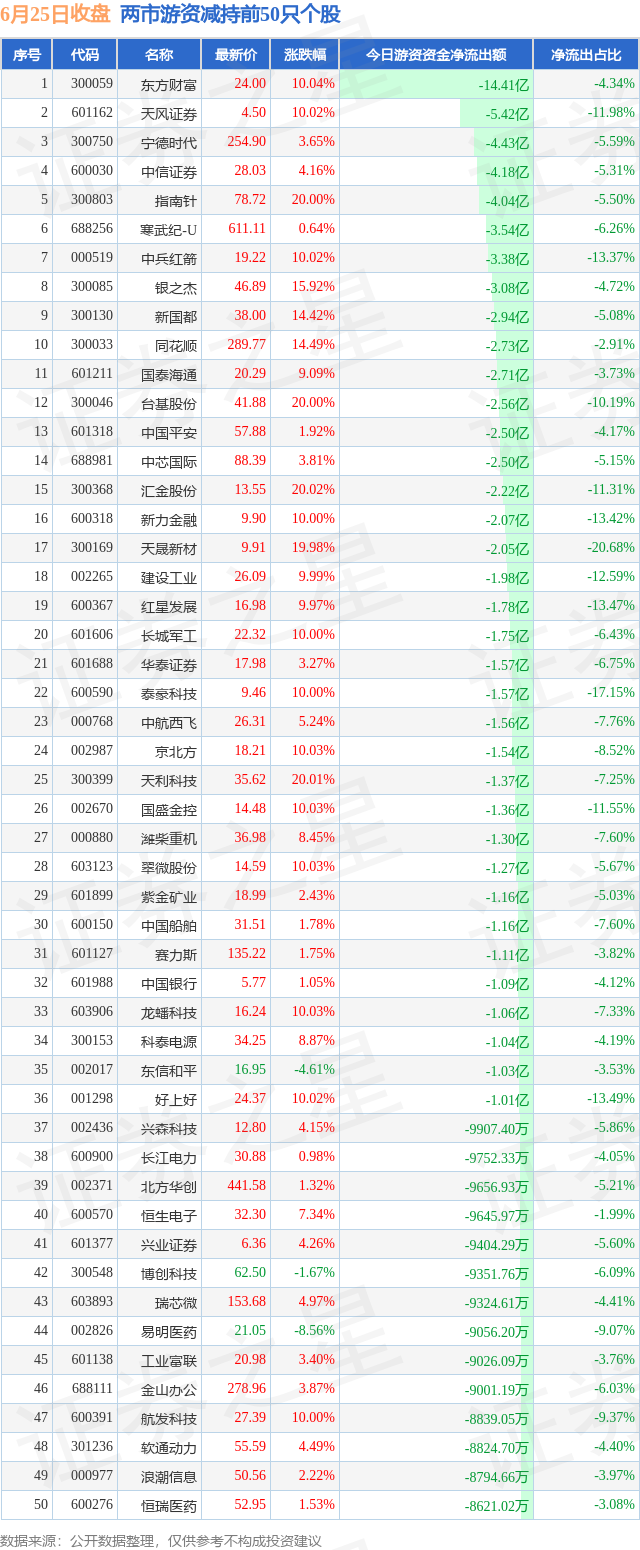The image size is (640, 1550).
Task: Click net outflow ratio -11.31%
Action: 612,491
